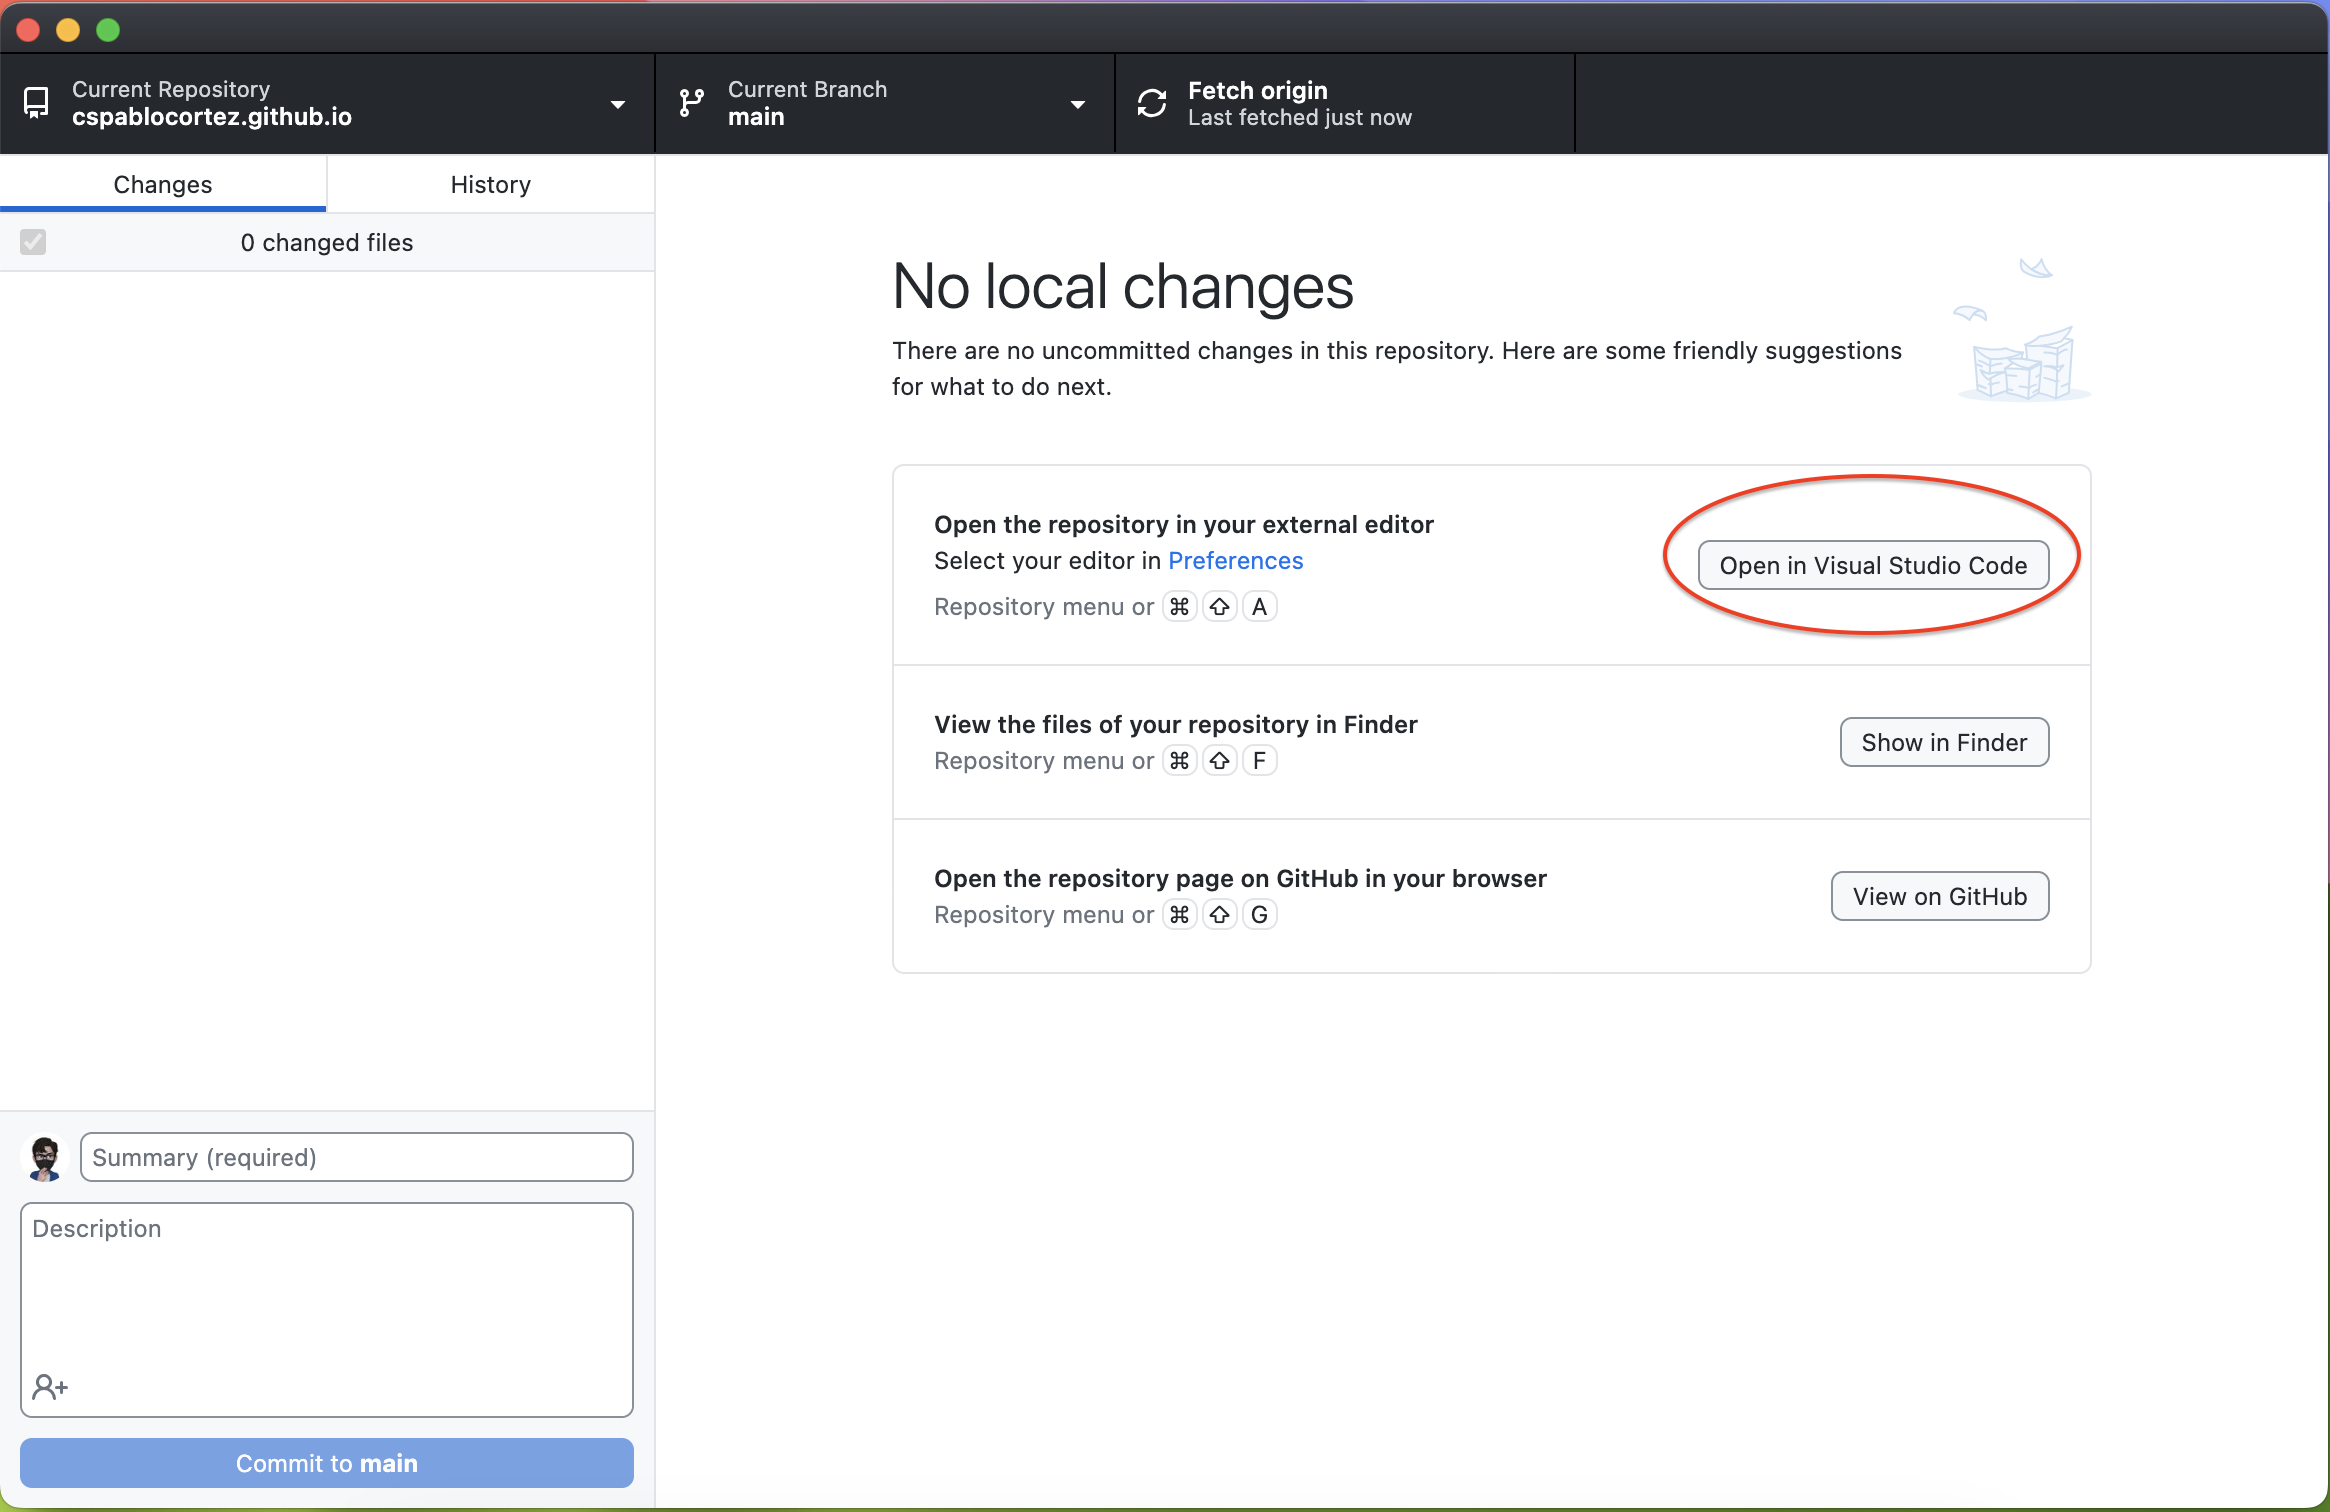The height and width of the screenshot is (1512, 2330).
Task: Click the No local changes heading
Action: [1122, 286]
